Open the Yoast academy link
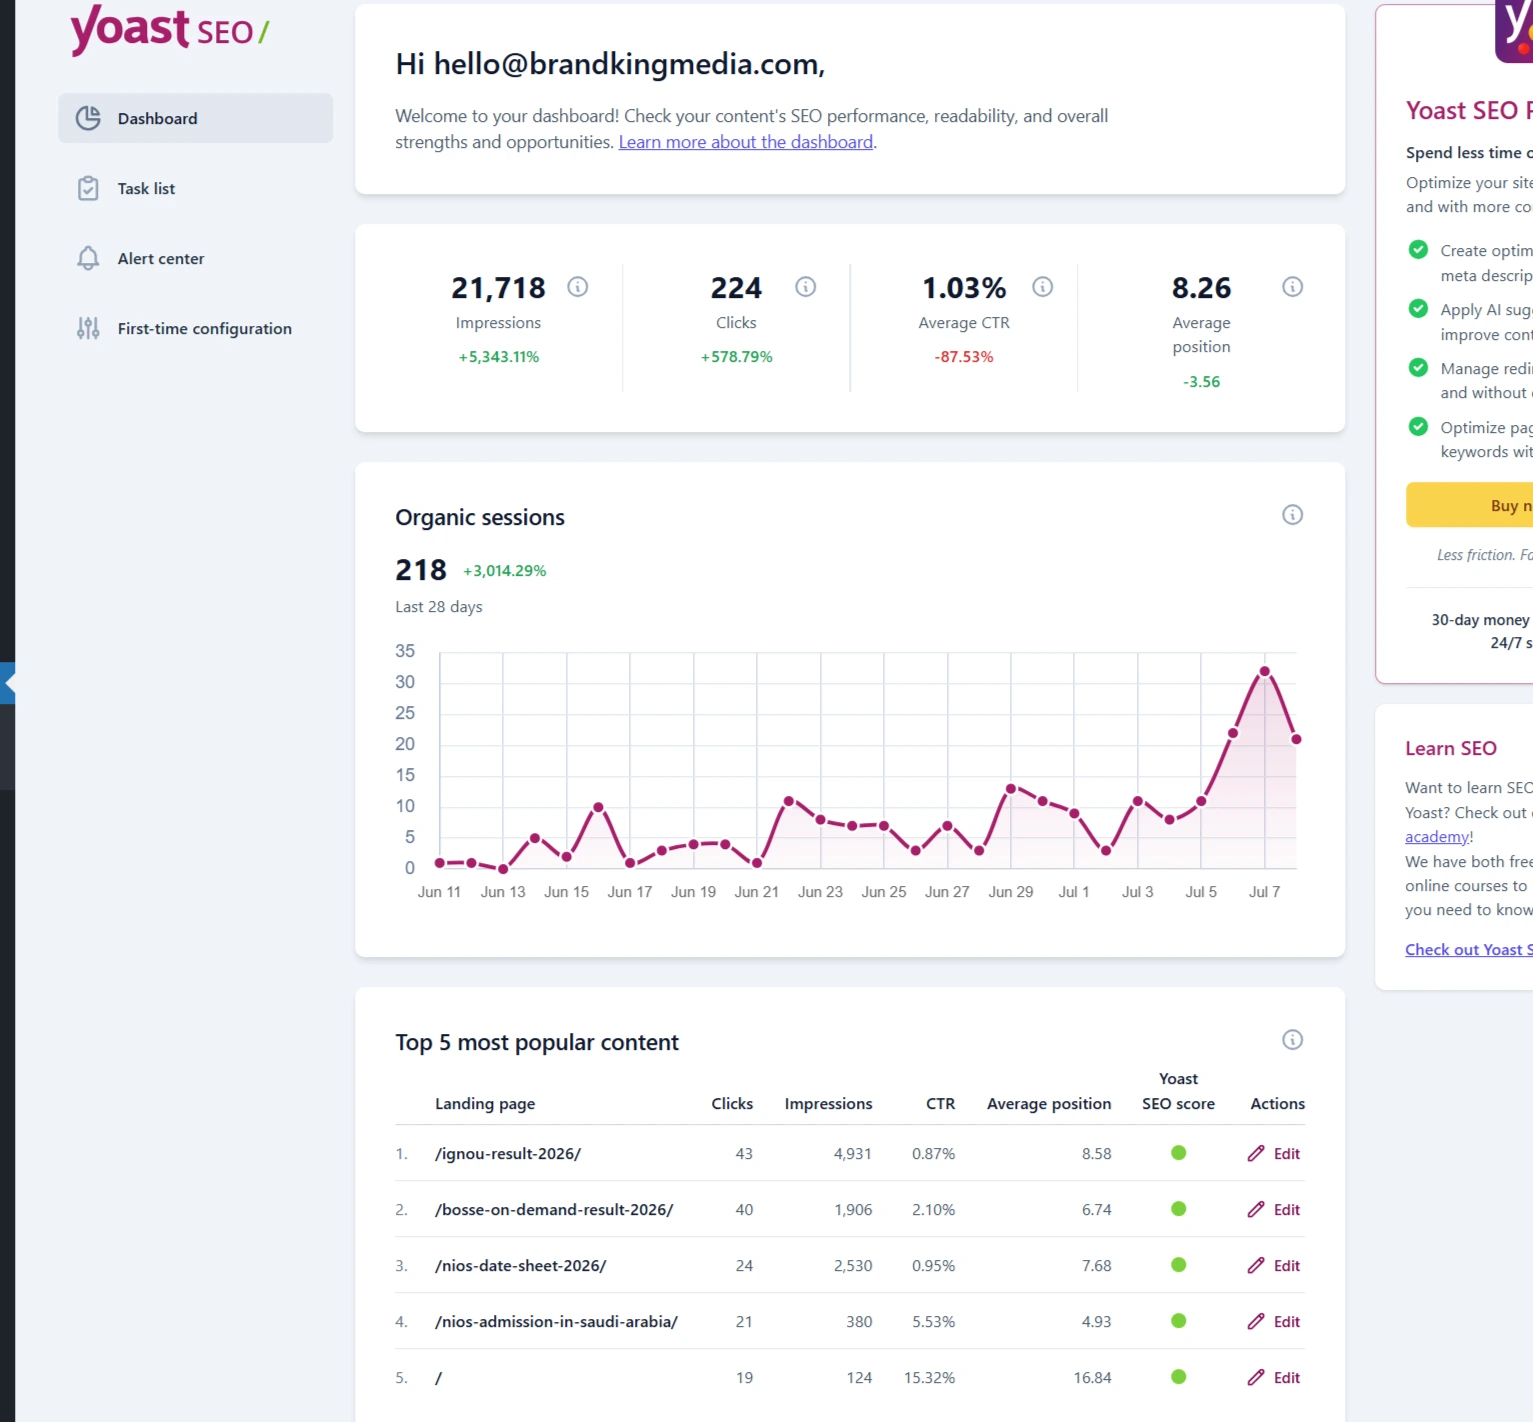This screenshot has width=1533, height=1422. [1438, 837]
